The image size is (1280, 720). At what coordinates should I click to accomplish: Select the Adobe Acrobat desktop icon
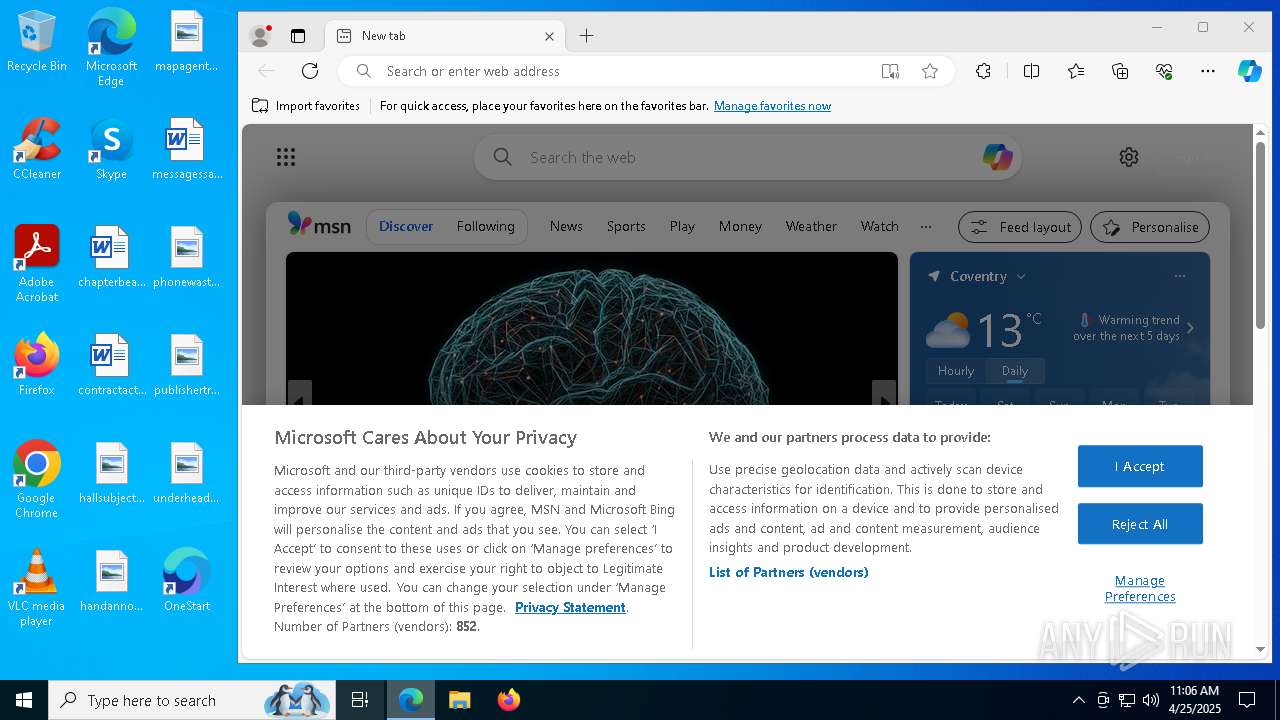[x=37, y=264]
